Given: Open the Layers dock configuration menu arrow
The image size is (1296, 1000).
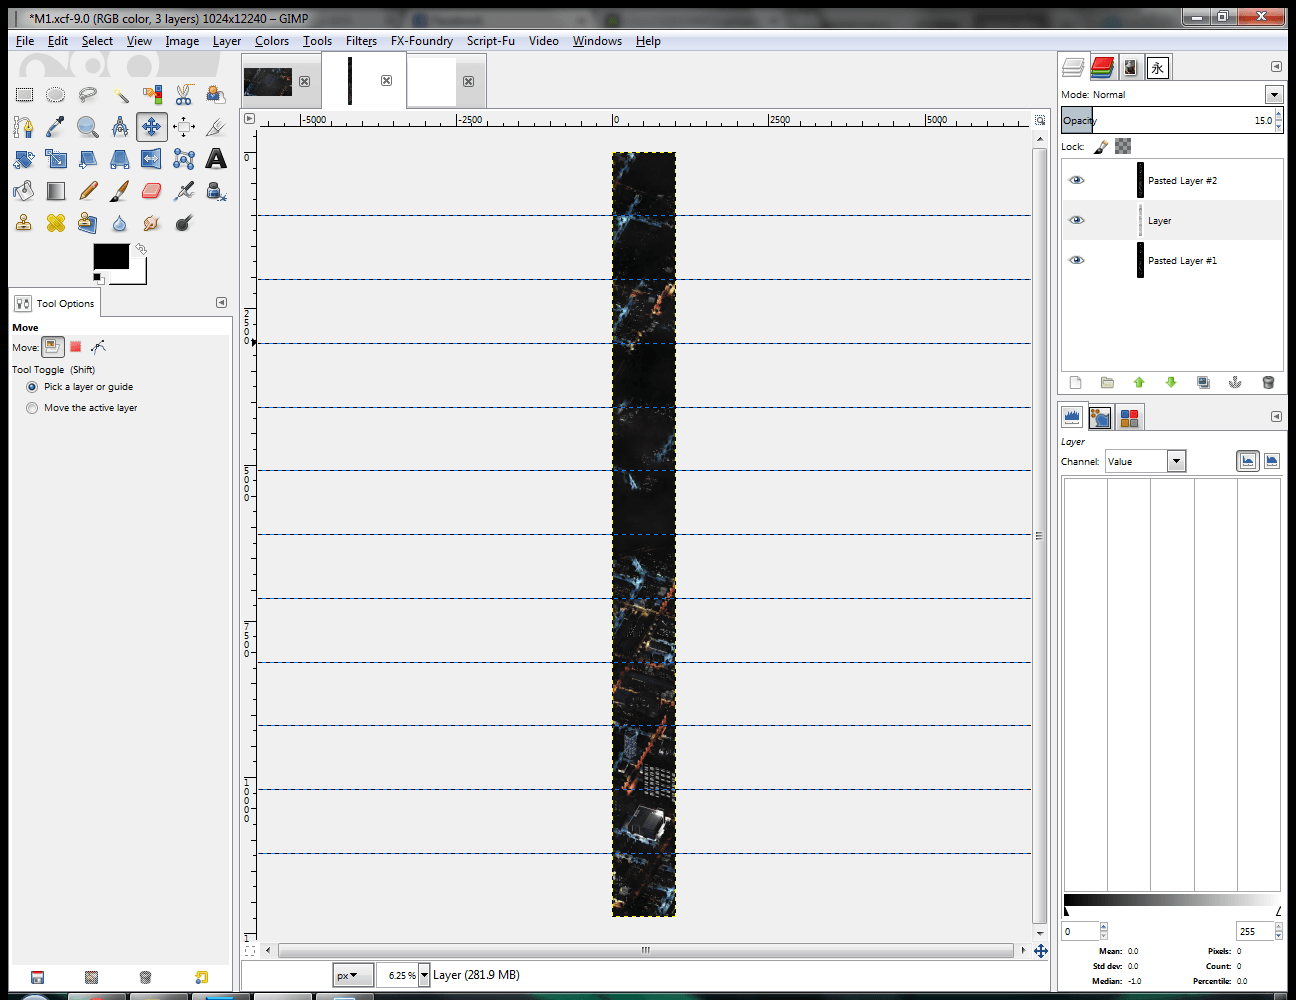Looking at the screenshot, I should coord(1276,66).
